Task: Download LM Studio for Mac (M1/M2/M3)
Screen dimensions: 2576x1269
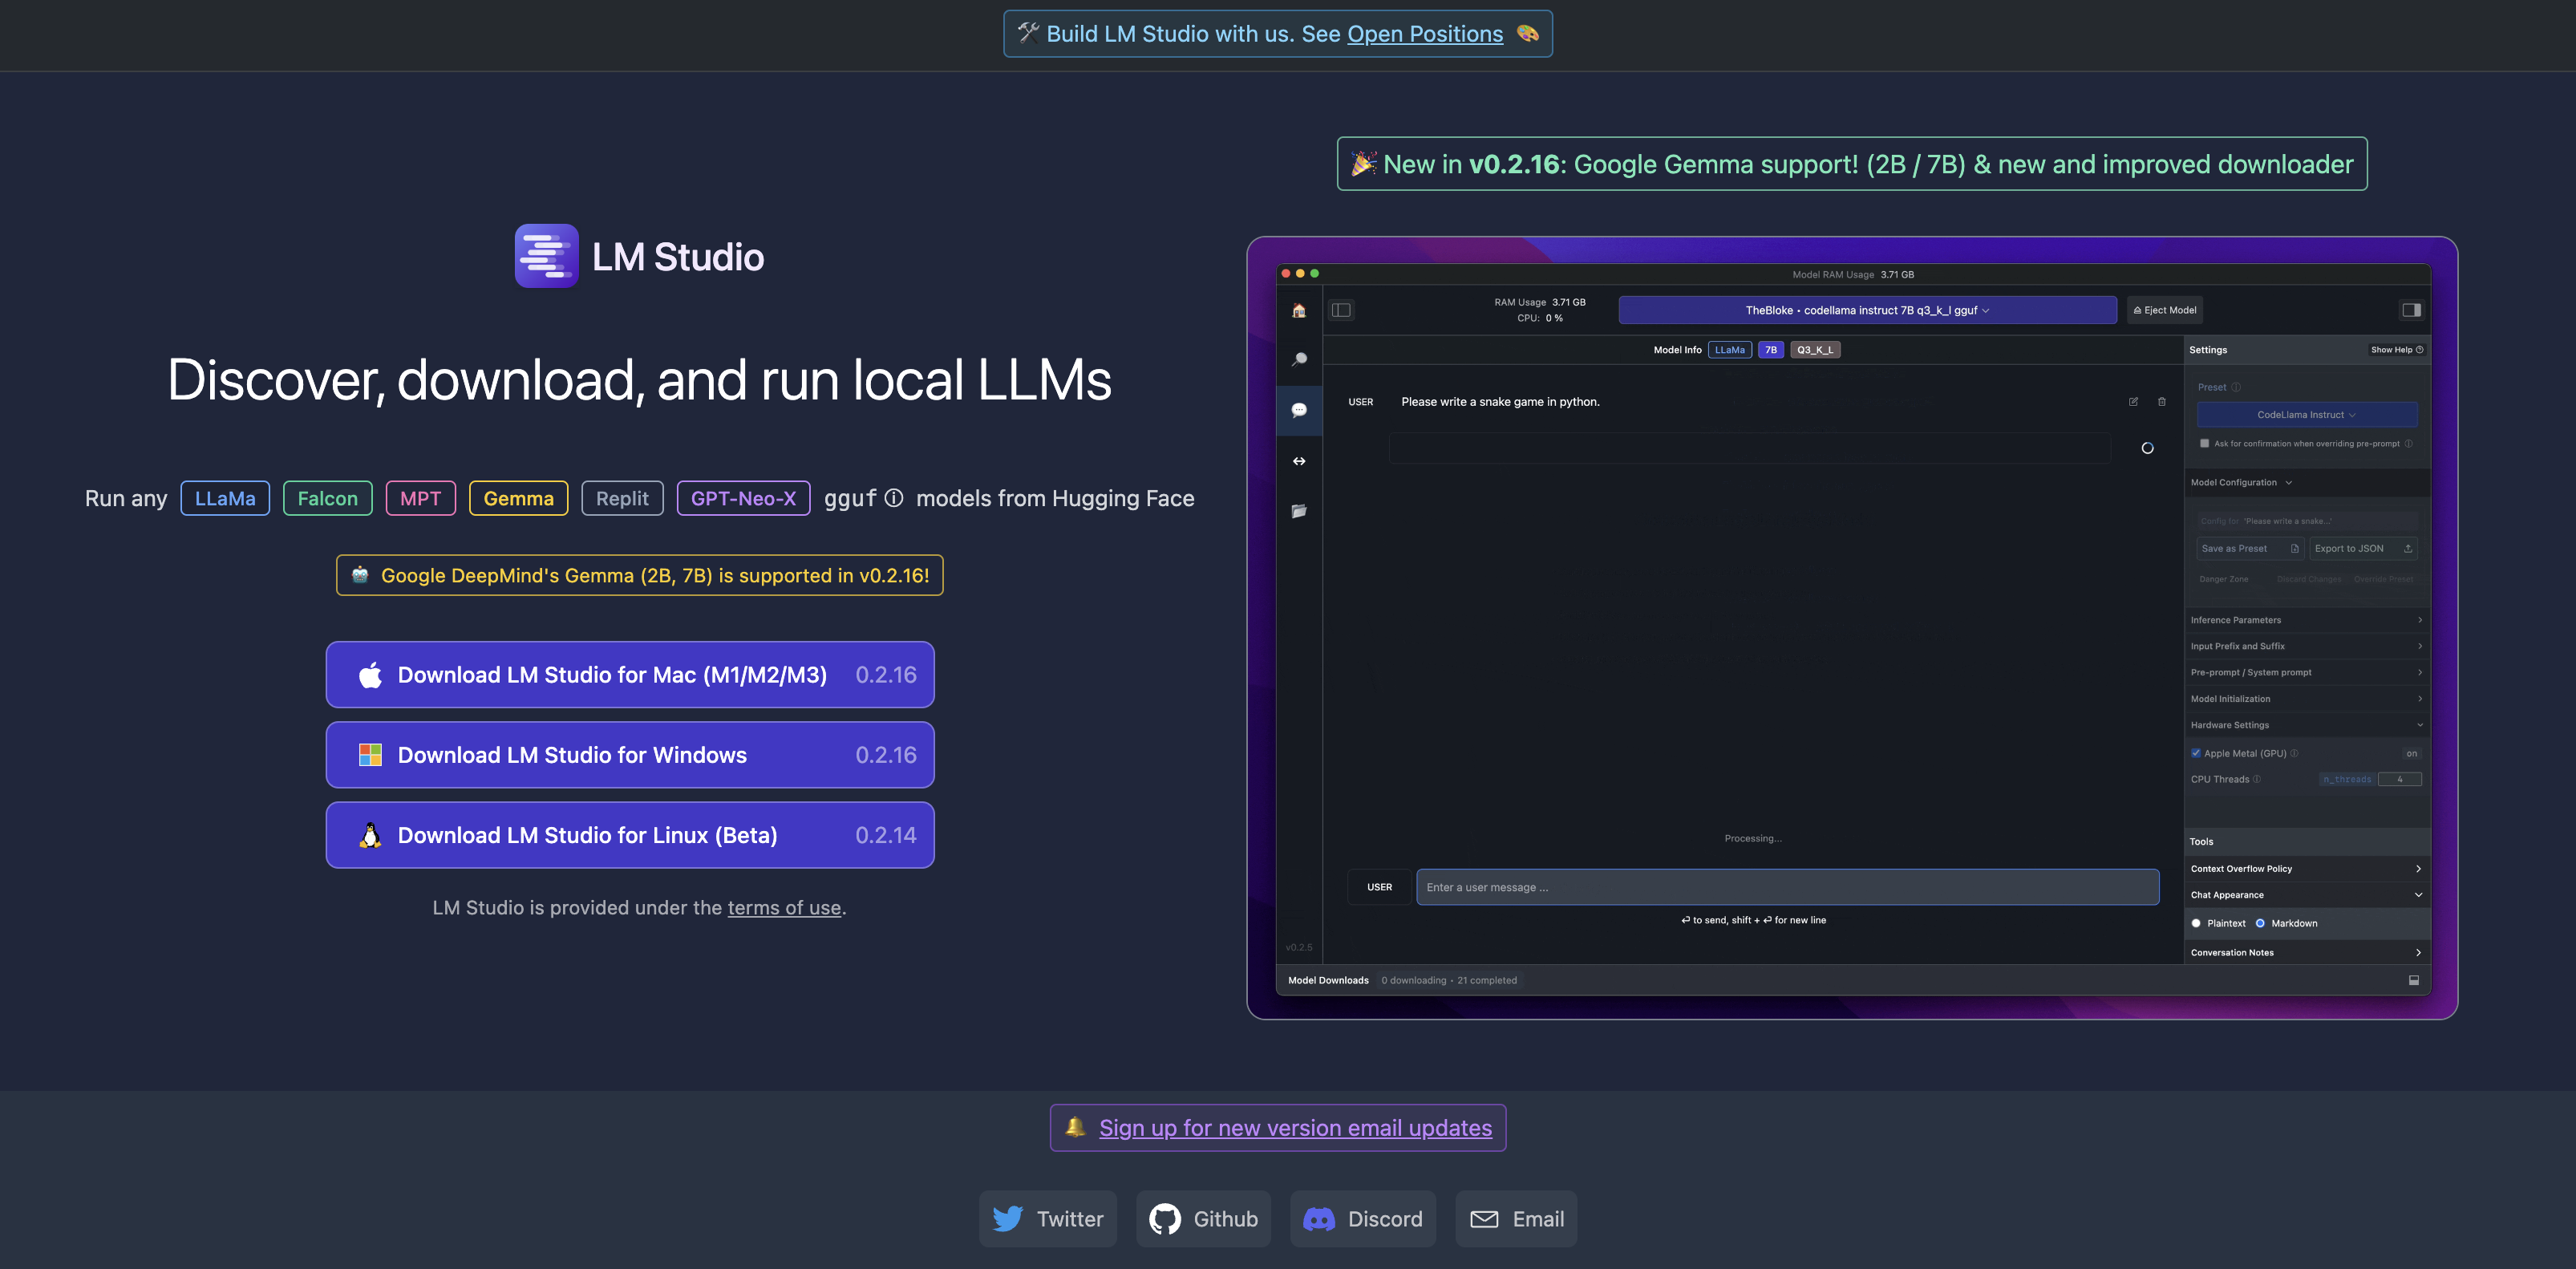Action: point(630,675)
